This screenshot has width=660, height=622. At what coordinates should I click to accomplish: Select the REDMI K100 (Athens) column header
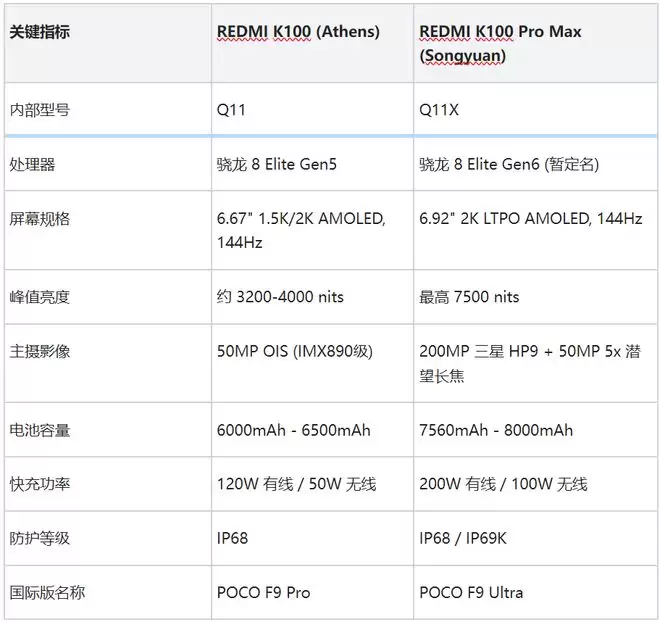298,32
